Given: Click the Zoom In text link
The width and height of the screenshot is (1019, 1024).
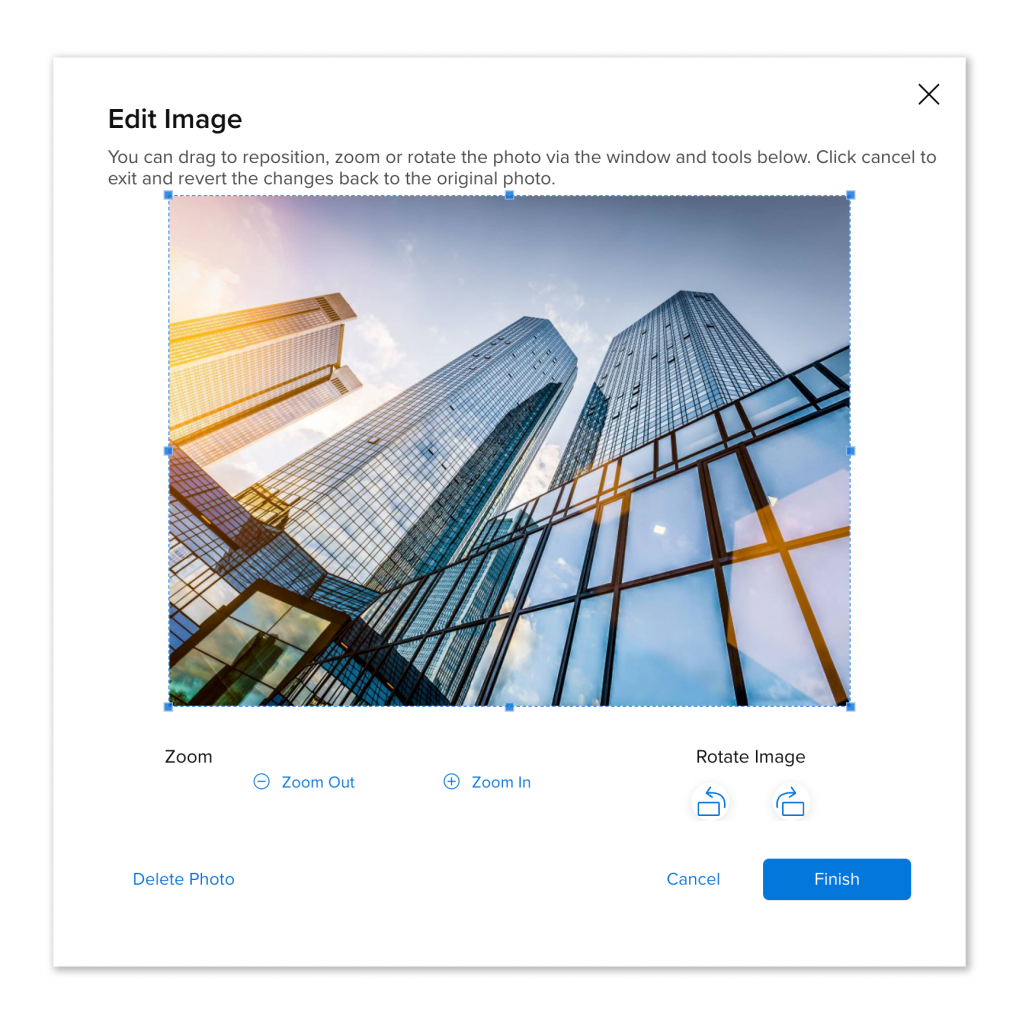Looking at the screenshot, I should [500, 782].
